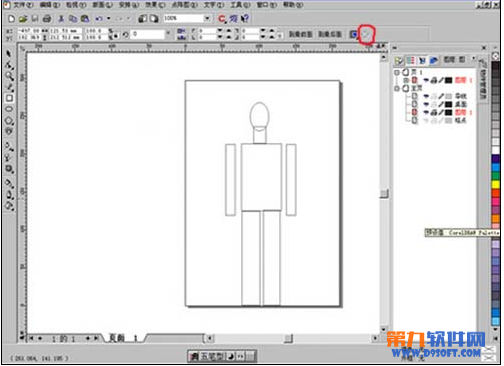The height and width of the screenshot is (366, 504).
Task: Click the rotation angle input field
Action: pyautogui.click(x=148, y=34)
